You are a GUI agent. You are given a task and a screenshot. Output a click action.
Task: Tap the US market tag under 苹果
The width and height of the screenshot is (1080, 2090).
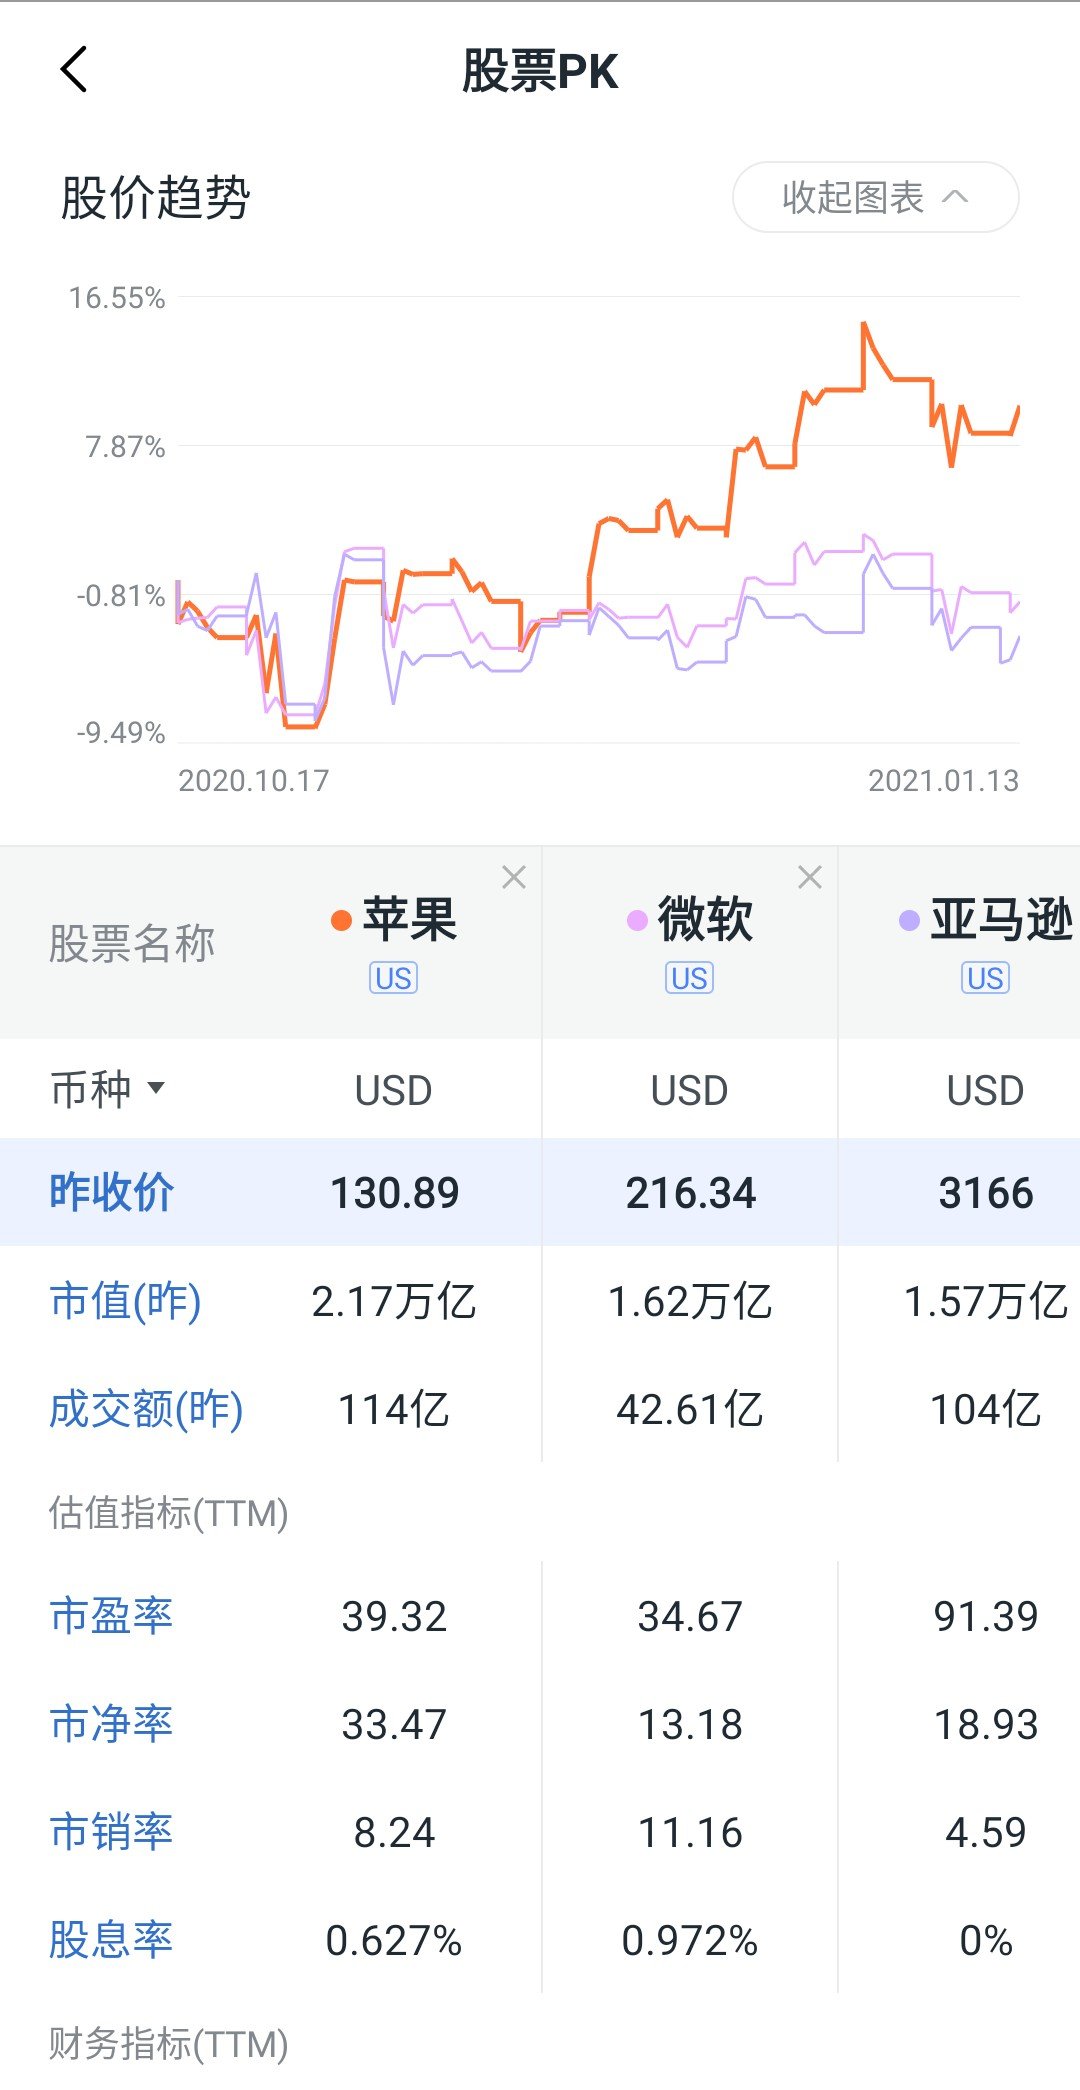click(x=393, y=978)
